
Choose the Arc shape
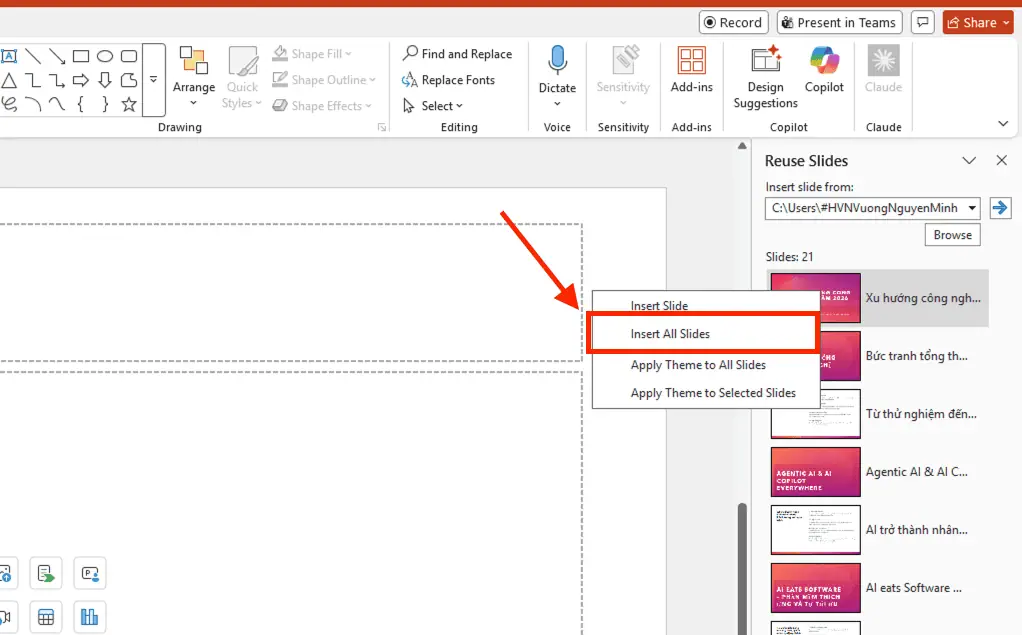pyautogui.click(x=33, y=104)
